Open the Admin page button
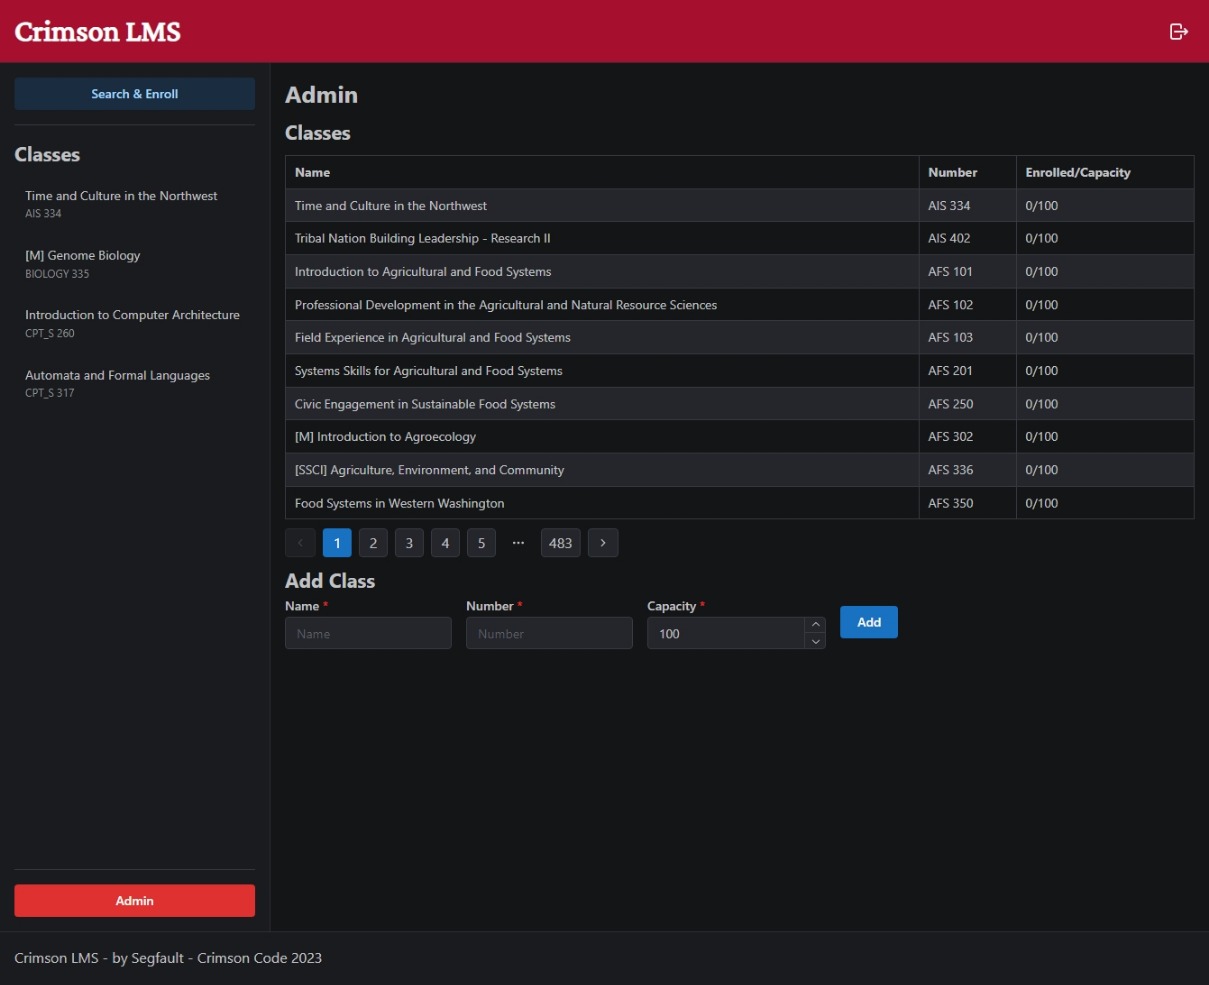1209x985 pixels. 135,901
